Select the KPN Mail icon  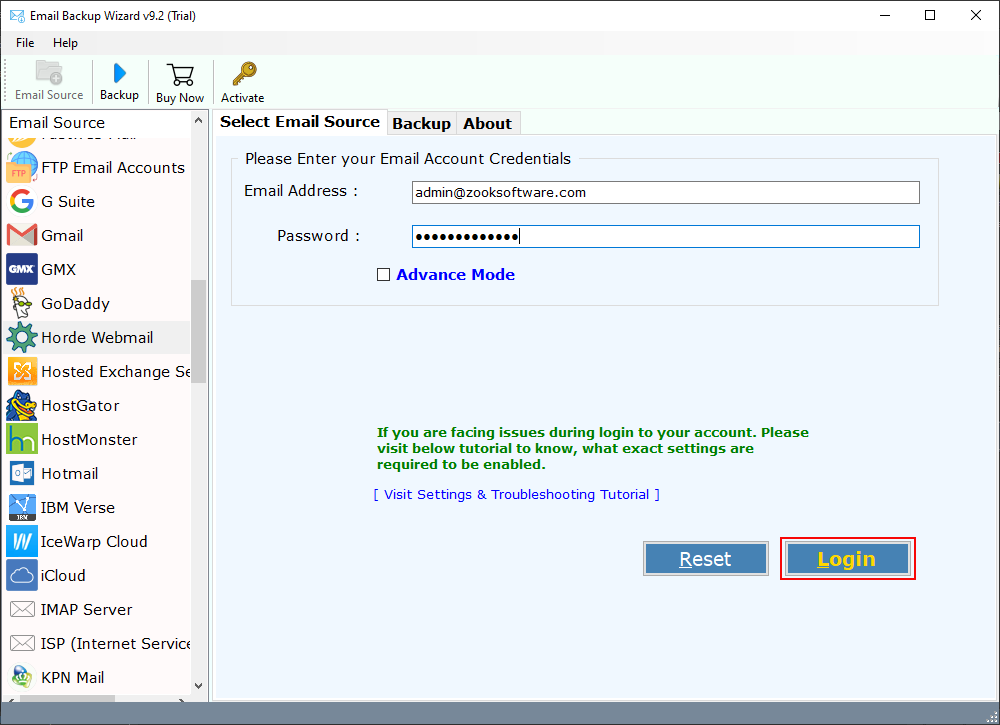[x=22, y=677]
